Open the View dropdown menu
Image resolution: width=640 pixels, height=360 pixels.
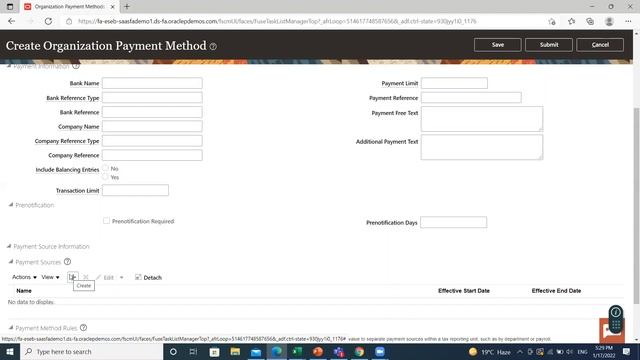coord(50,277)
